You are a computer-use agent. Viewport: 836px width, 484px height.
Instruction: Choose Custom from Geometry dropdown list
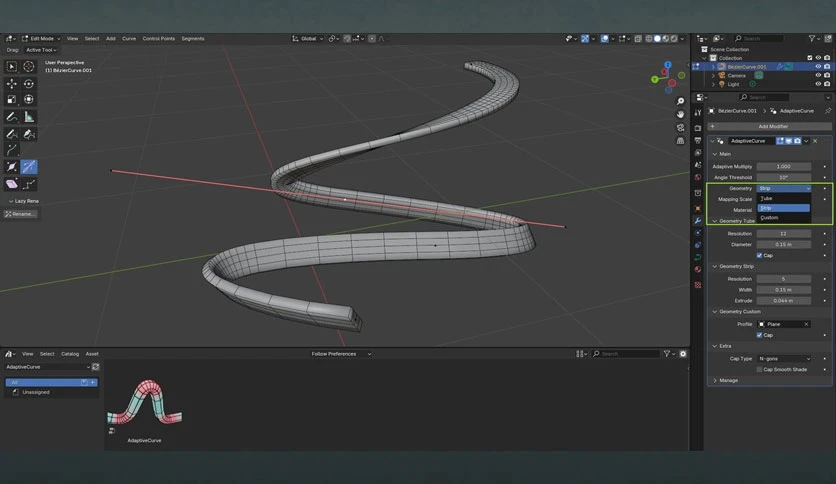[784, 217]
